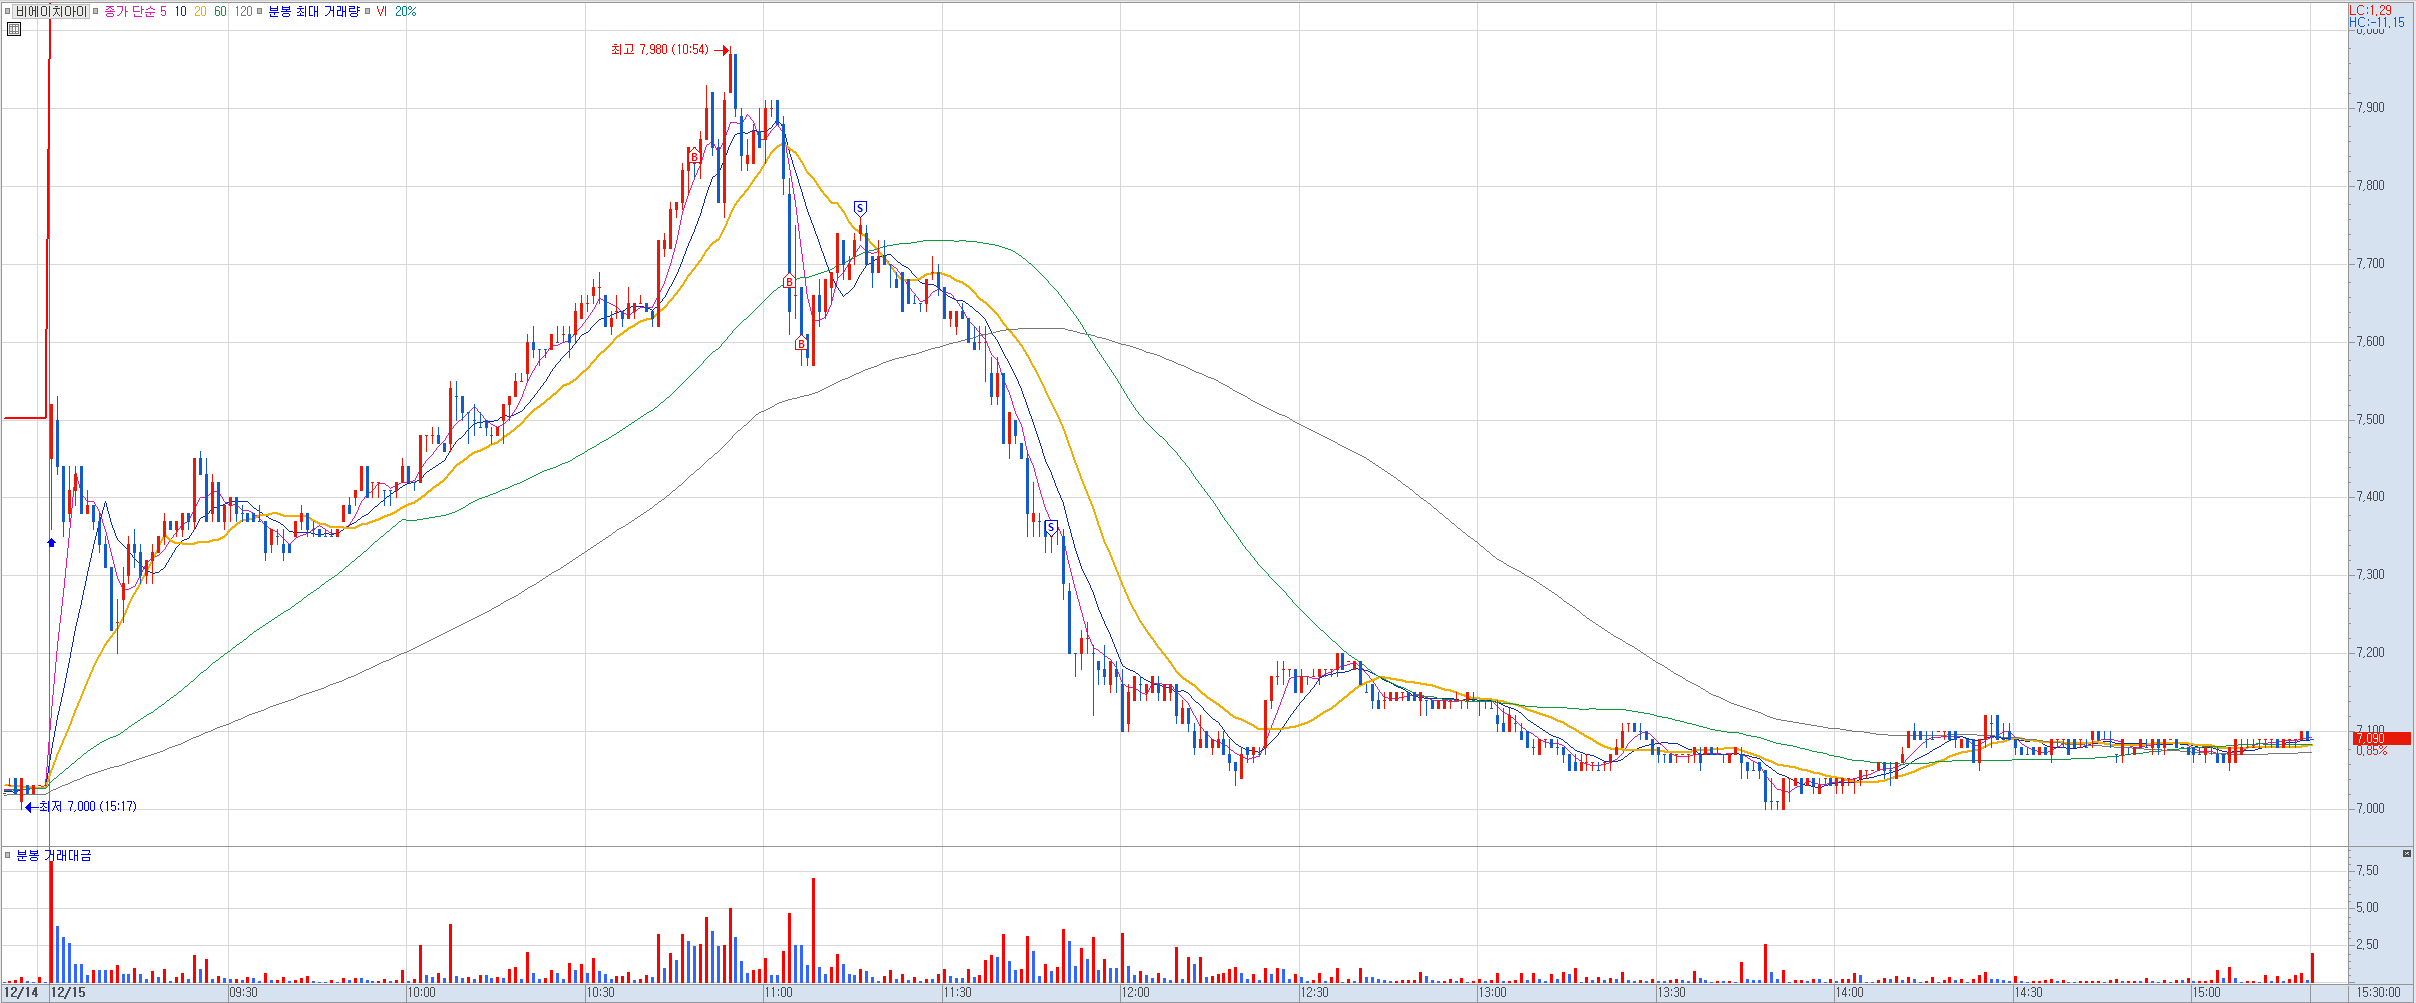This screenshot has width=2416, height=1003.
Task: Click the 분봉 최대 거래량 indicator label
Action: (x=314, y=12)
